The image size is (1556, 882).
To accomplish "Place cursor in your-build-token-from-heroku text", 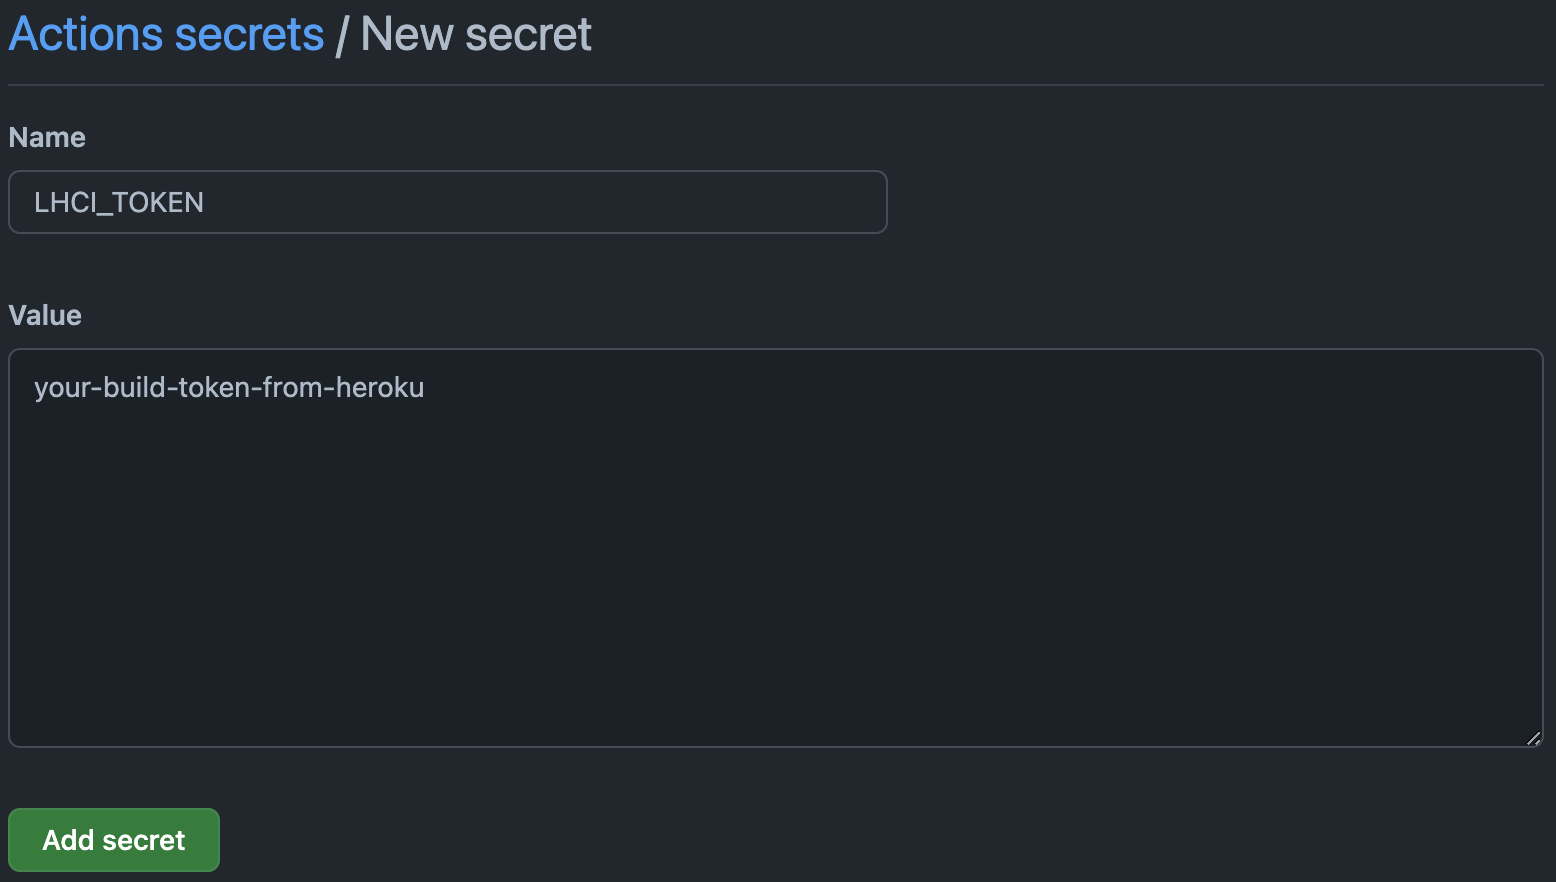I will (x=229, y=387).
